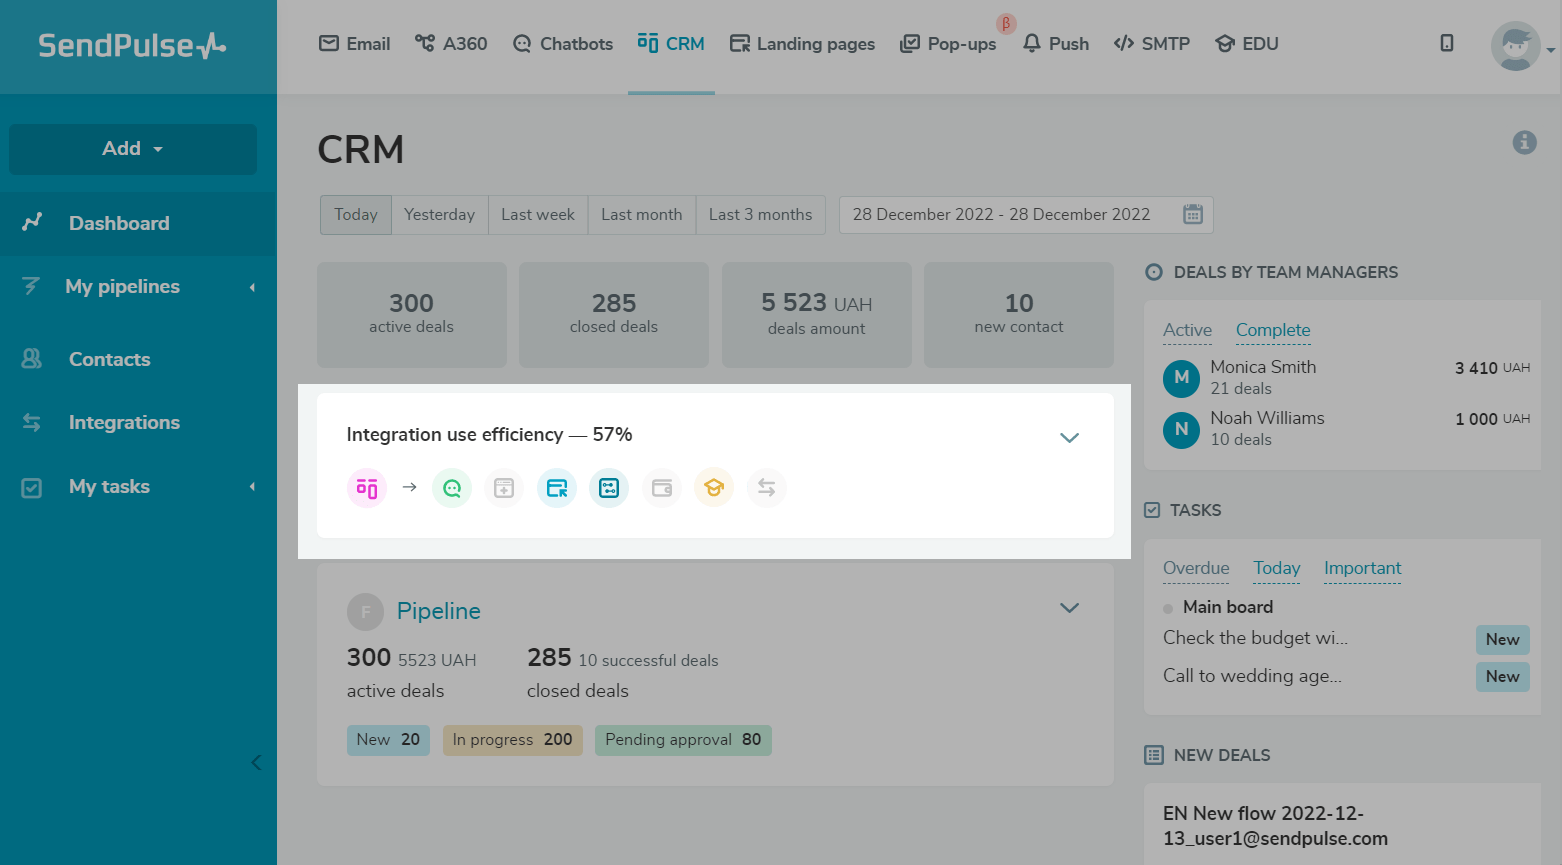Click New badge beside Check the budget
This screenshot has height=865, width=1562.
point(1503,640)
